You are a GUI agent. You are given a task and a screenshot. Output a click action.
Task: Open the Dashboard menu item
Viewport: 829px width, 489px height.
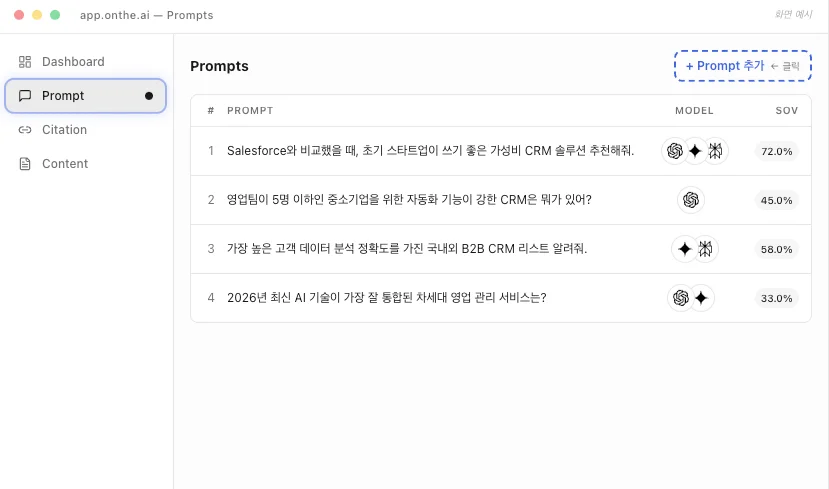73,62
